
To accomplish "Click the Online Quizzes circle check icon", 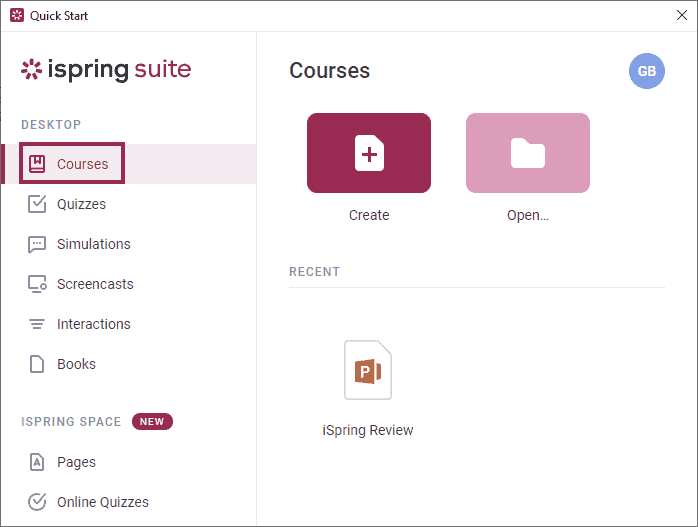I will coord(37,502).
